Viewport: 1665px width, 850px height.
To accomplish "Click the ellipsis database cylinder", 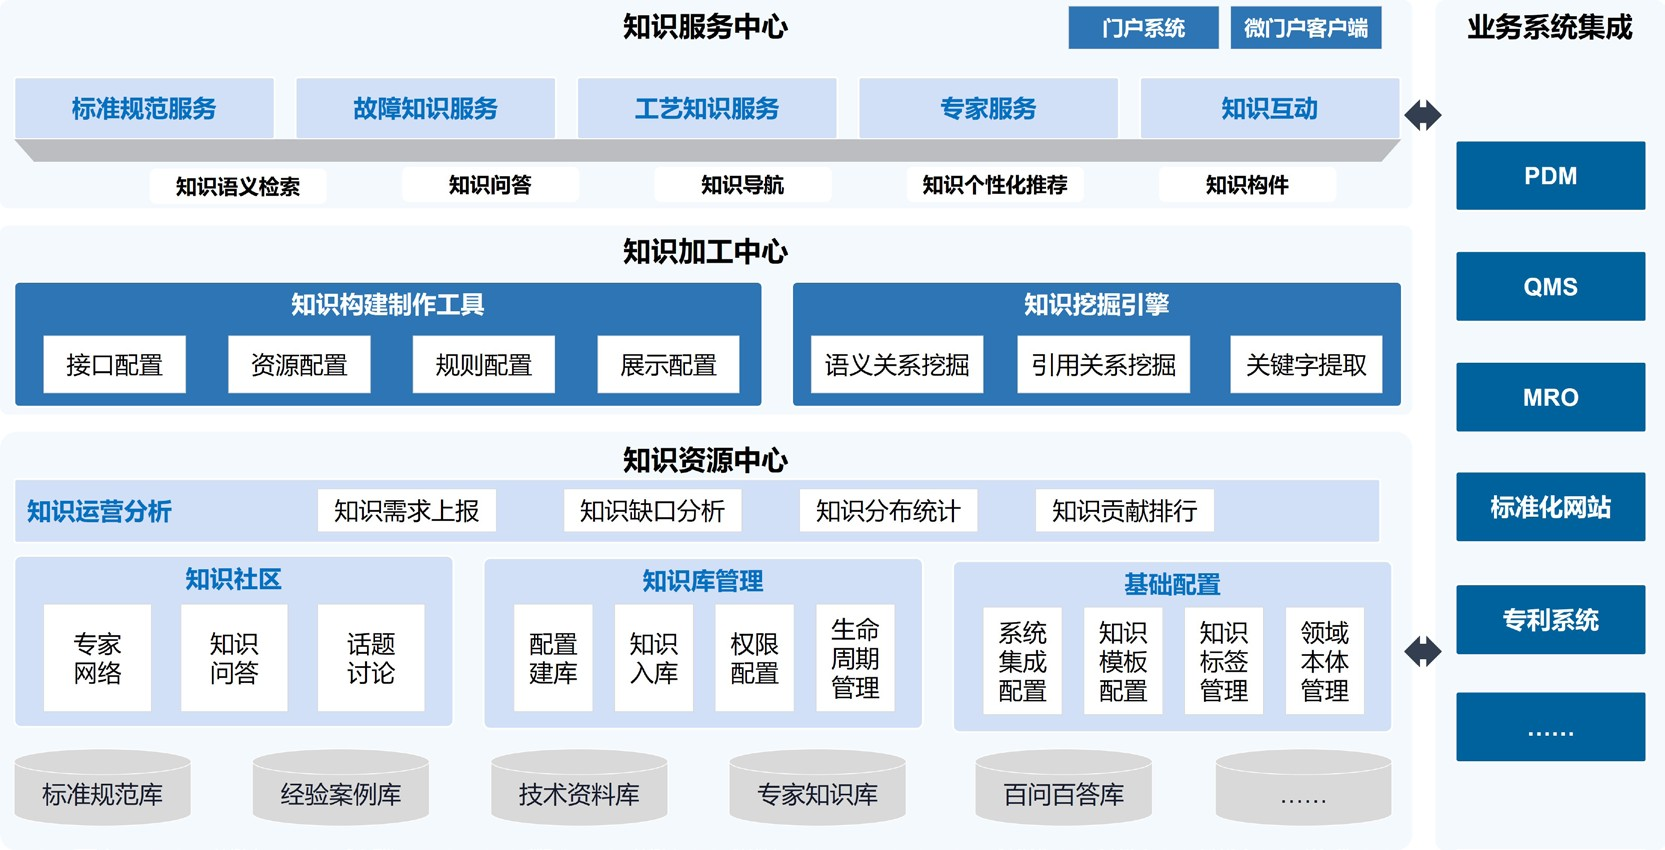I will click(x=1303, y=790).
